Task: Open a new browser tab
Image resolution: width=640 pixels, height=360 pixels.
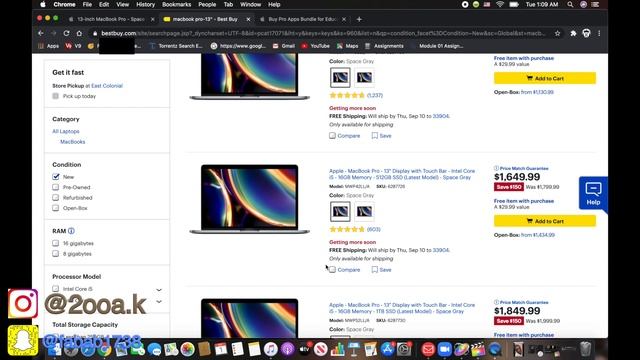Action: coord(359,19)
